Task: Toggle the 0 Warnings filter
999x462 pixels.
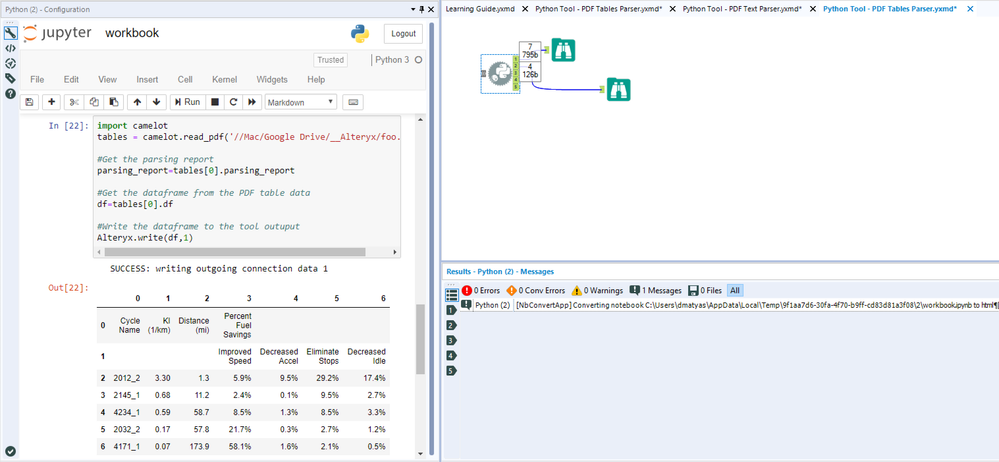Action: tap(597, 291)
